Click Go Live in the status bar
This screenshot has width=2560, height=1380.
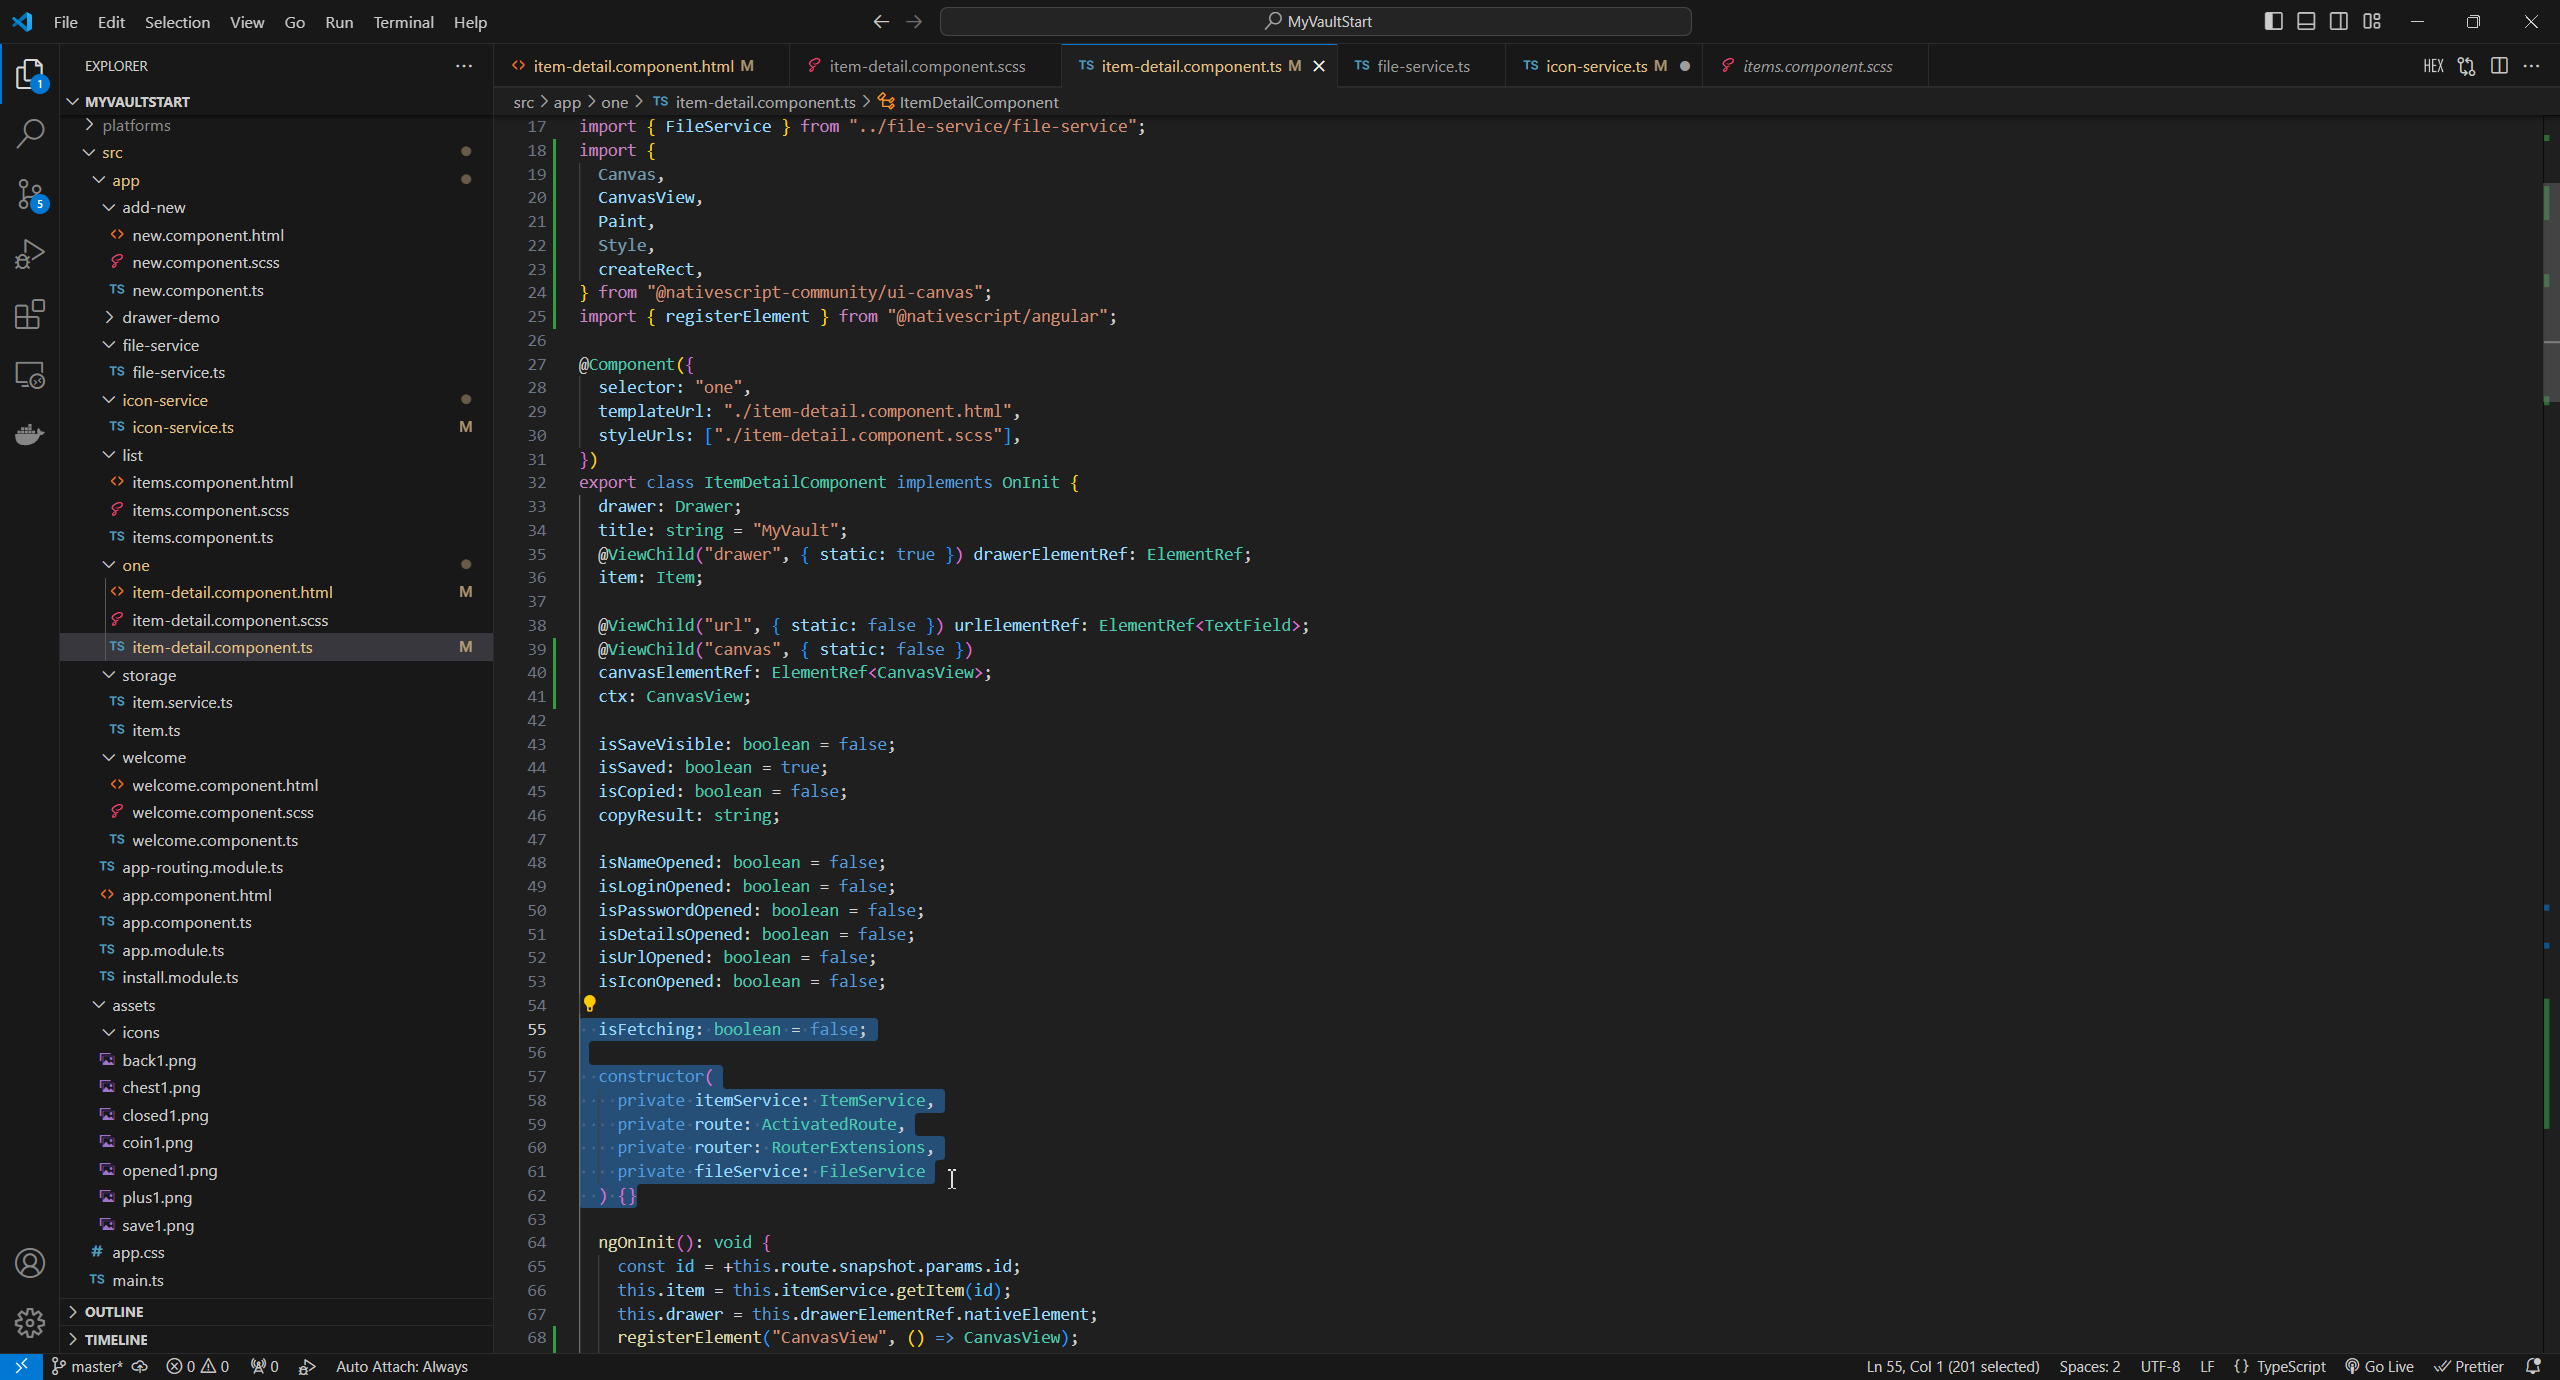click(2380, 1366)
